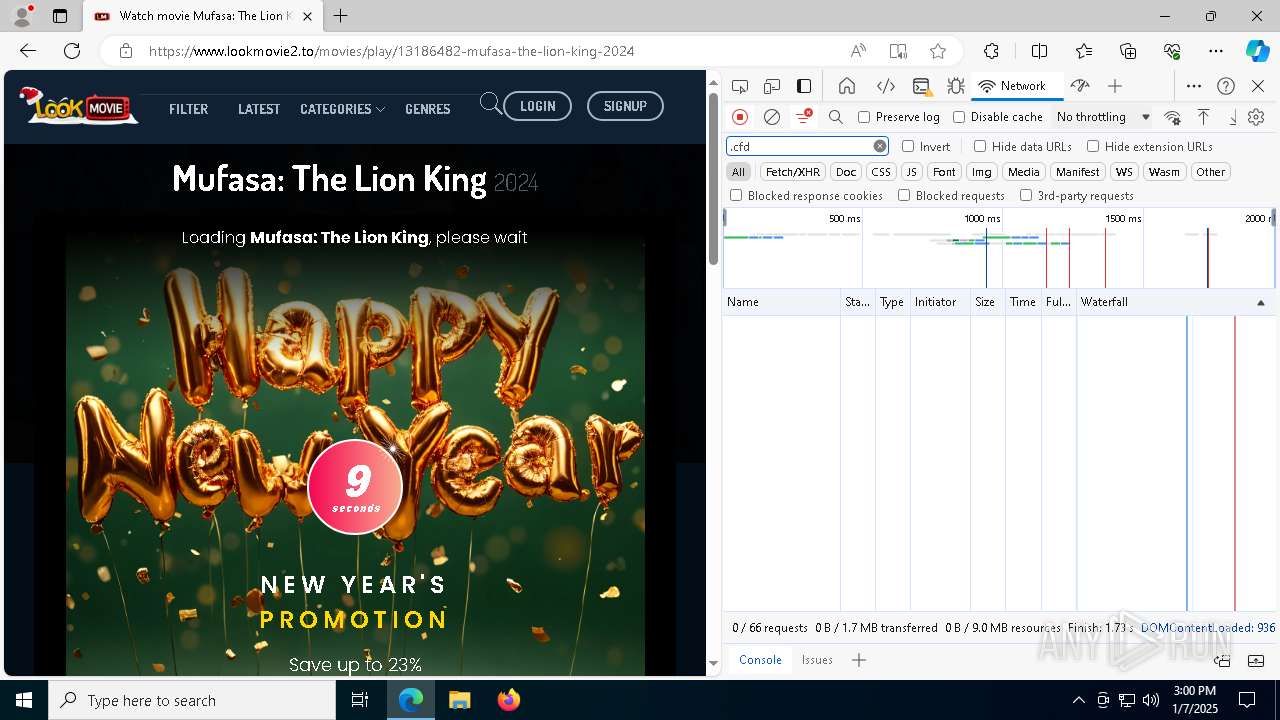Clear the .cfd filter text
1280x720 pixels.
pos(880,146)
